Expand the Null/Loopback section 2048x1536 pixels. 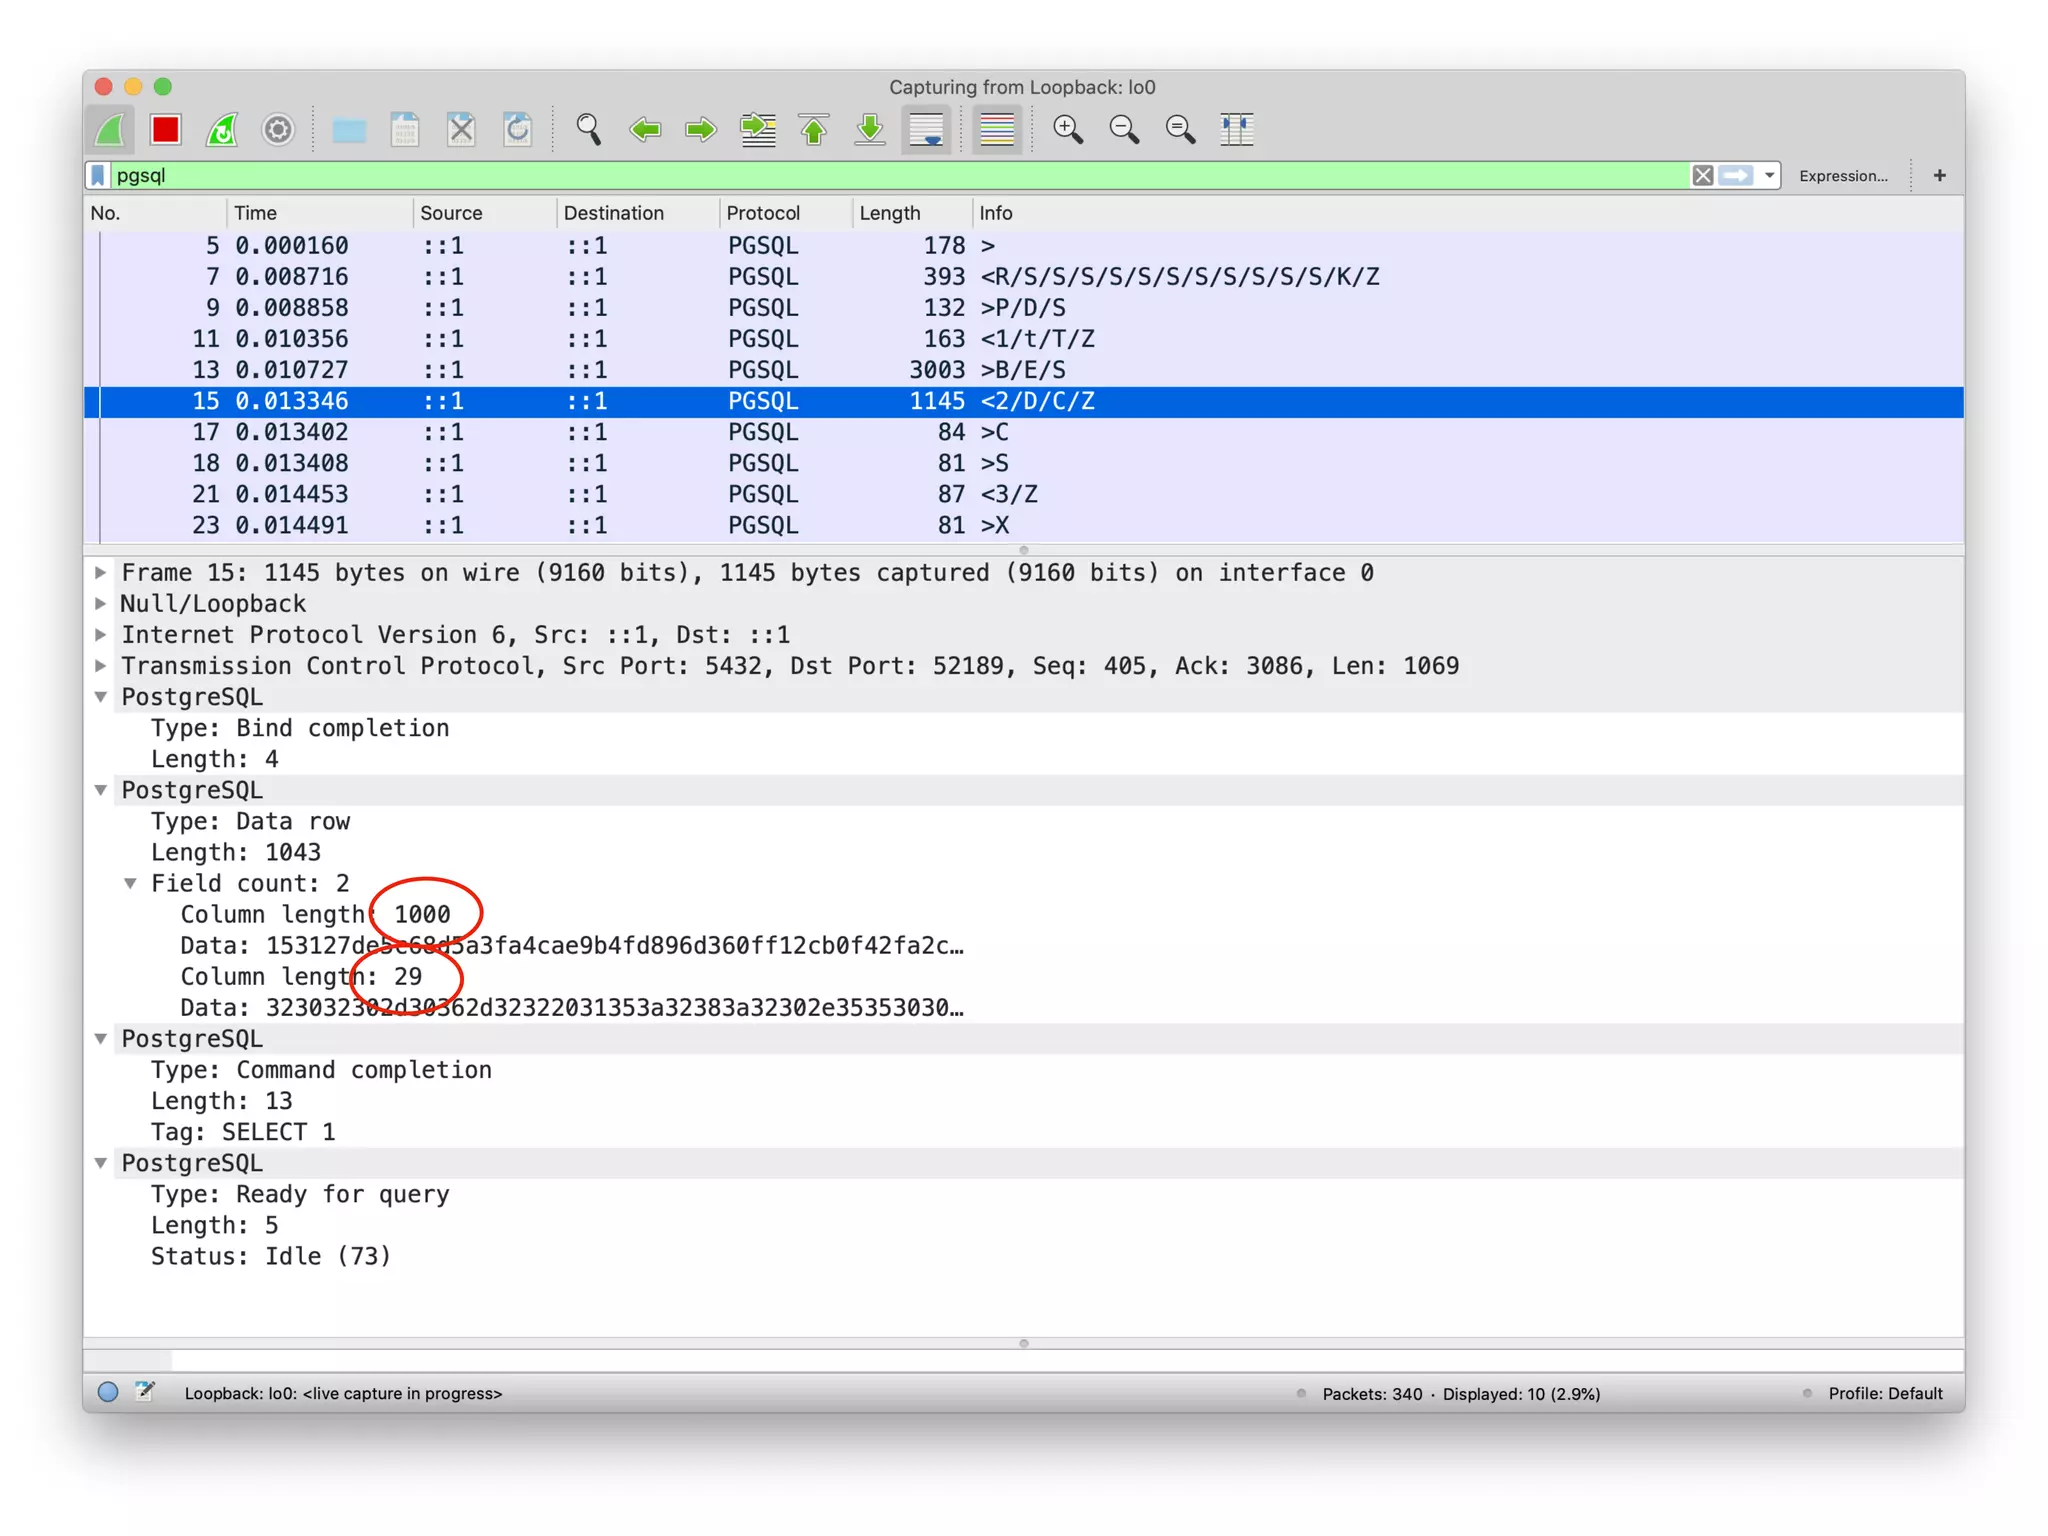[101, 604]
